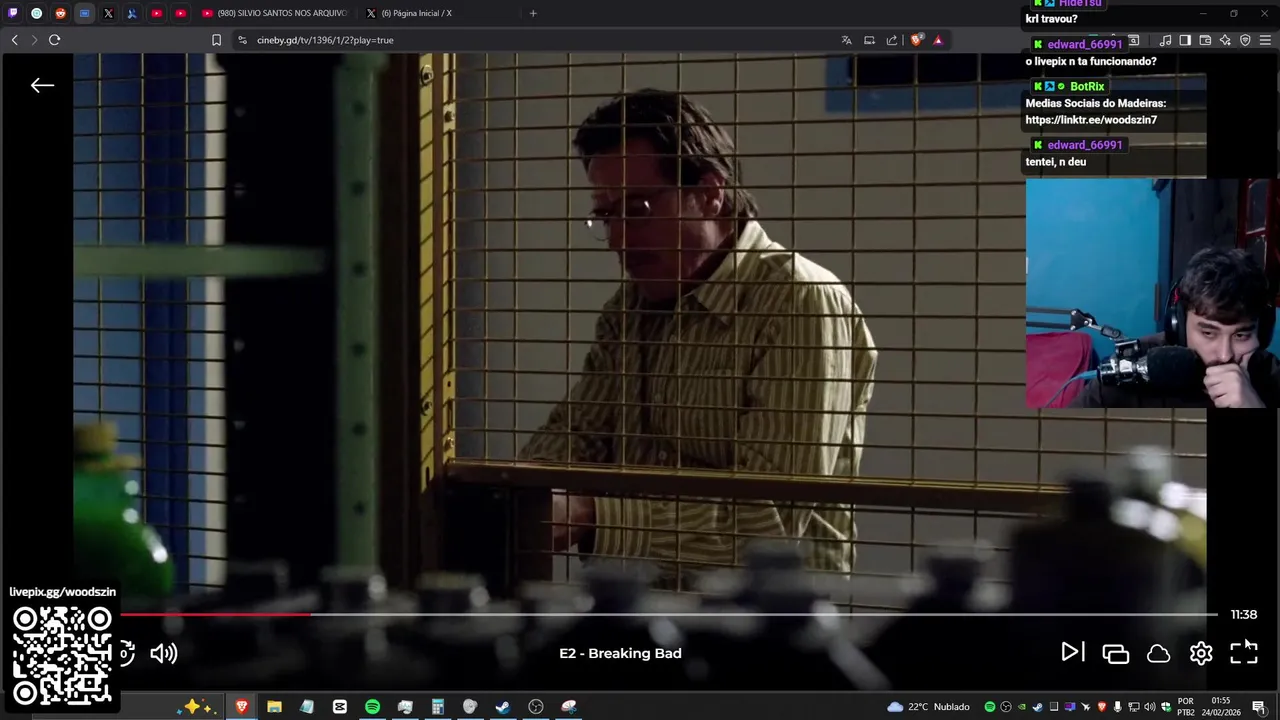
Task: Open the page translate icon
Action: point(846,40)
